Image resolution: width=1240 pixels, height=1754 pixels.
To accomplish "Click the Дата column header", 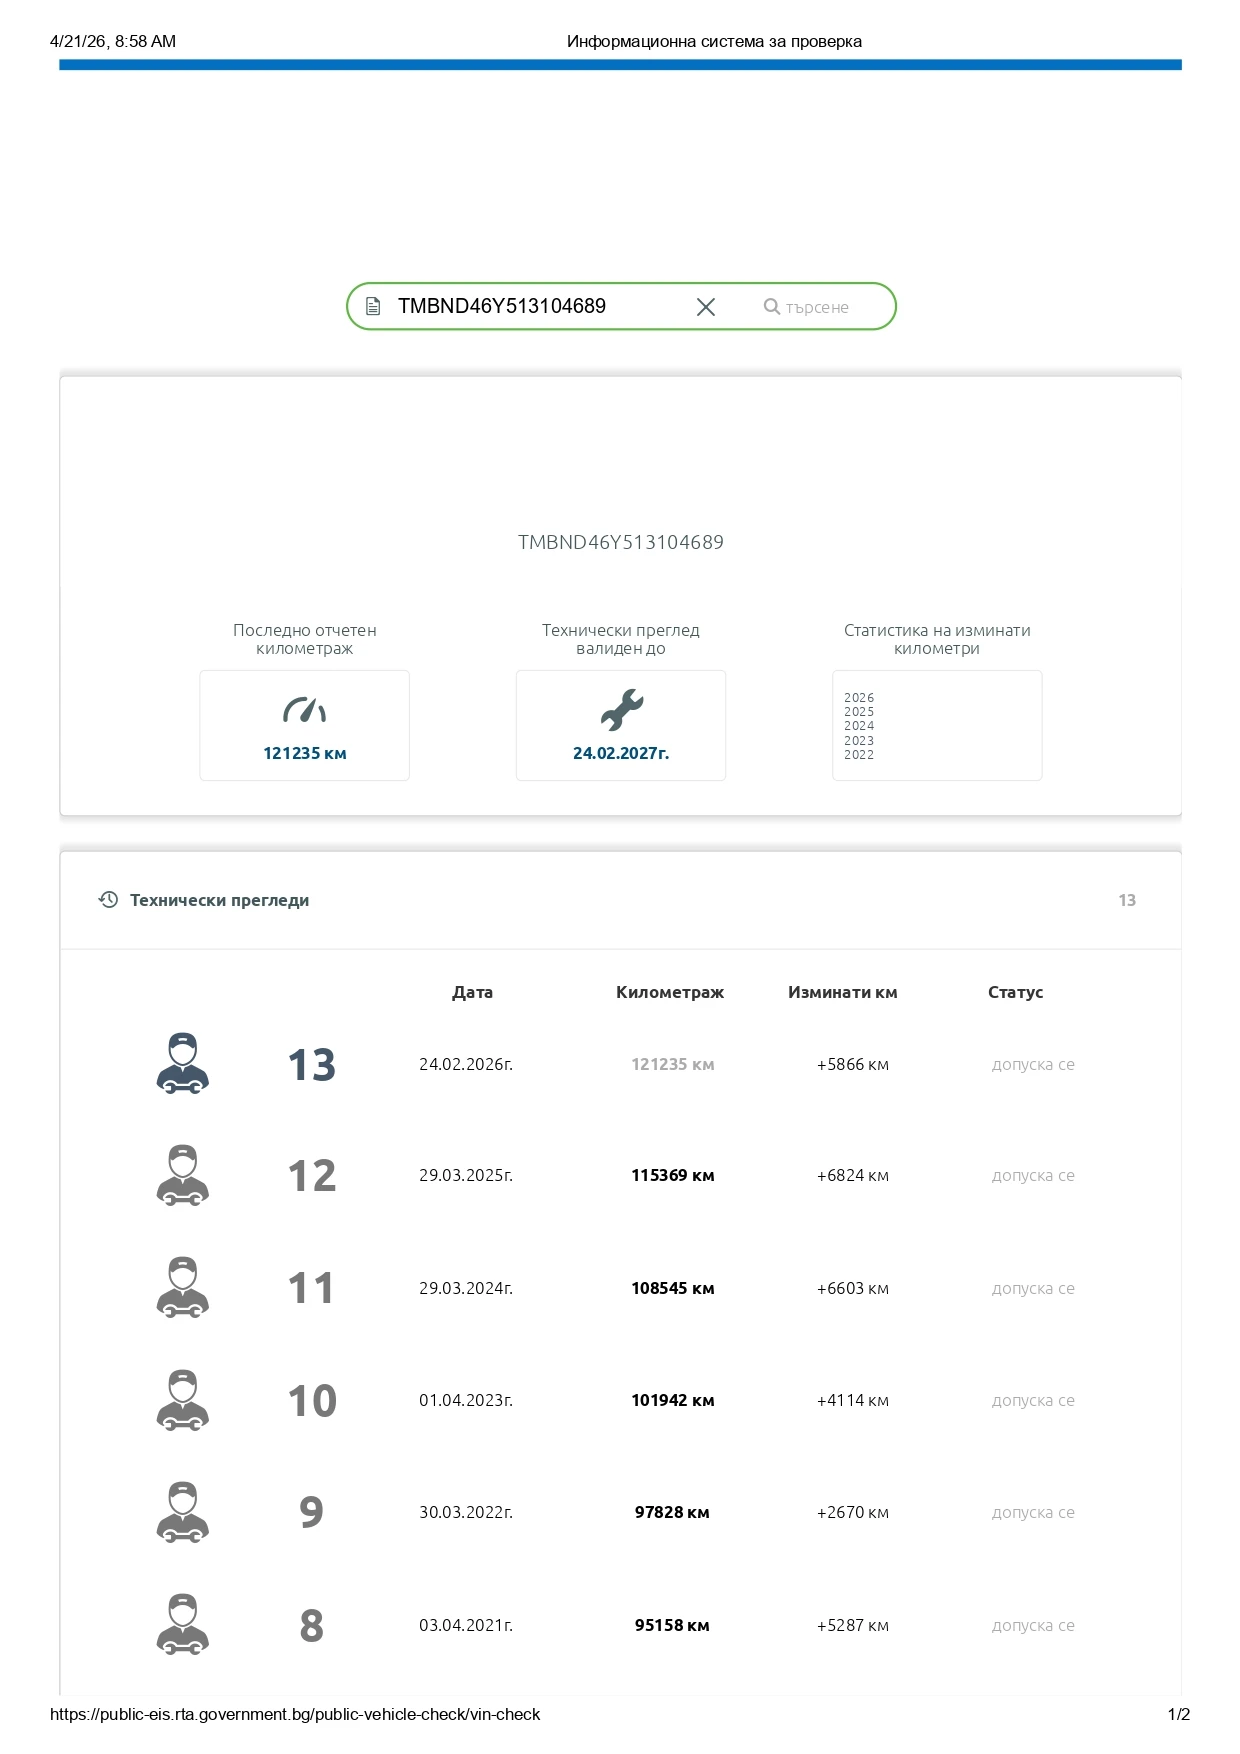I will tap(472, 992).
